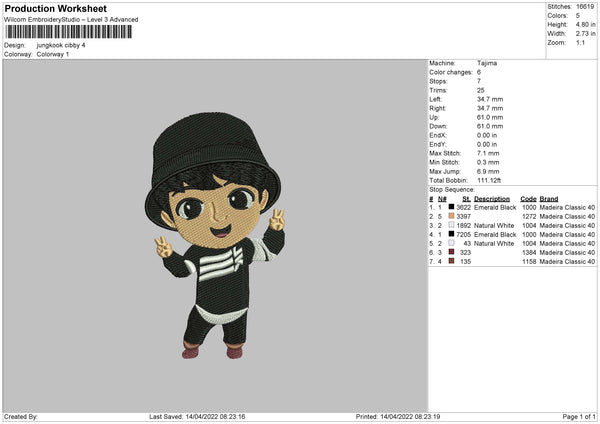This screenshot has height=424, width=600.
Task: Click the 'Created By:' footer label
Action: point(21,416)
